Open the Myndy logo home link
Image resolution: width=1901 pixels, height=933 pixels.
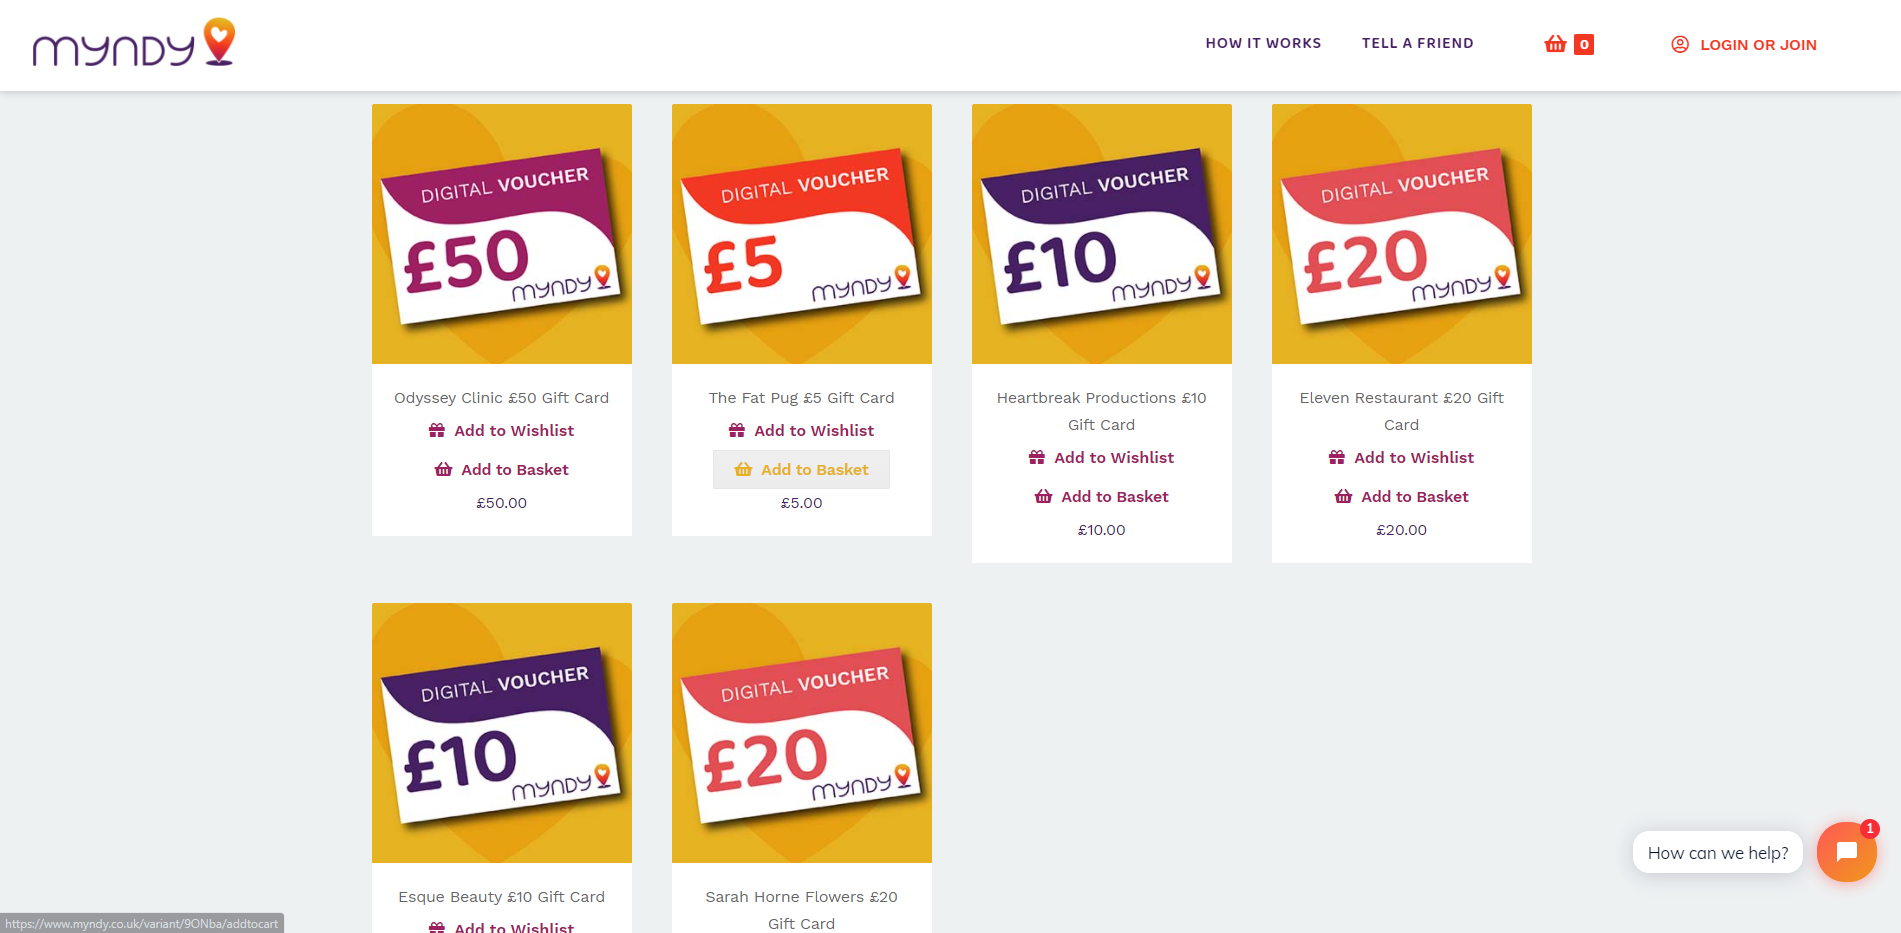pos(134,43)
